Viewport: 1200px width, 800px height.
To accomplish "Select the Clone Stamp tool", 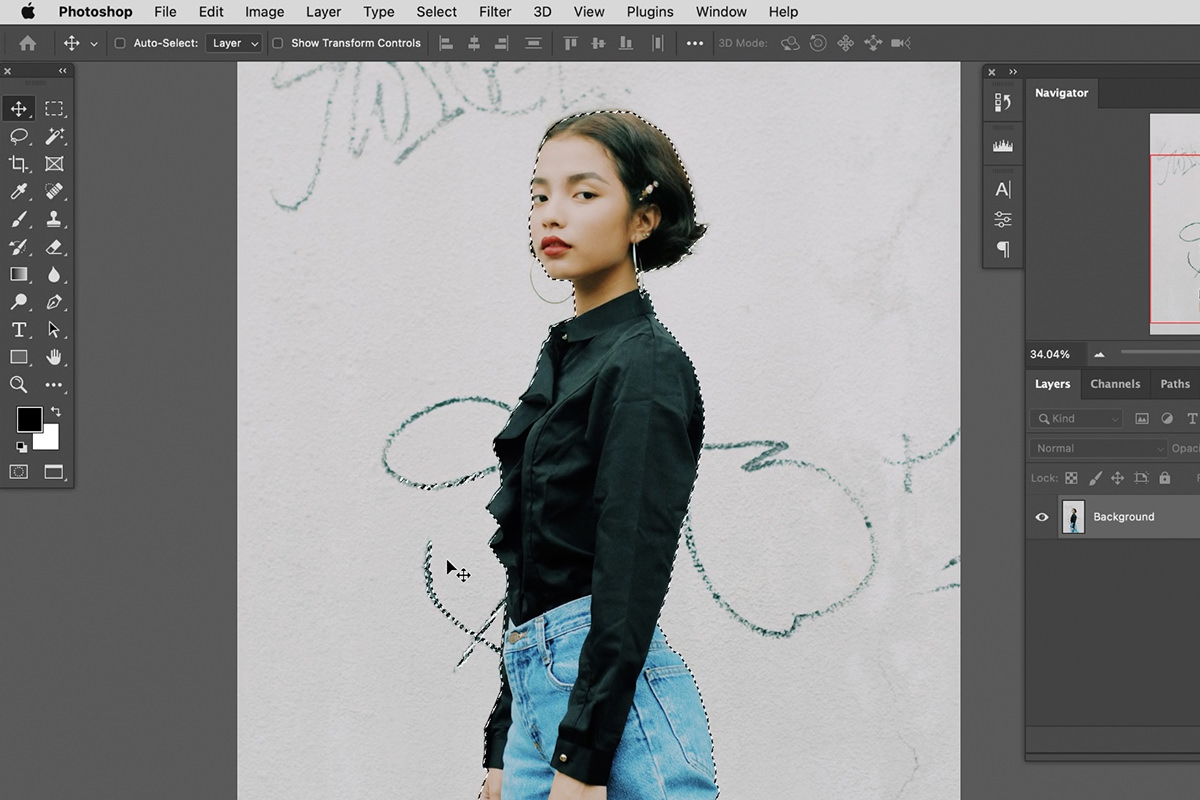I will [55, 219].
